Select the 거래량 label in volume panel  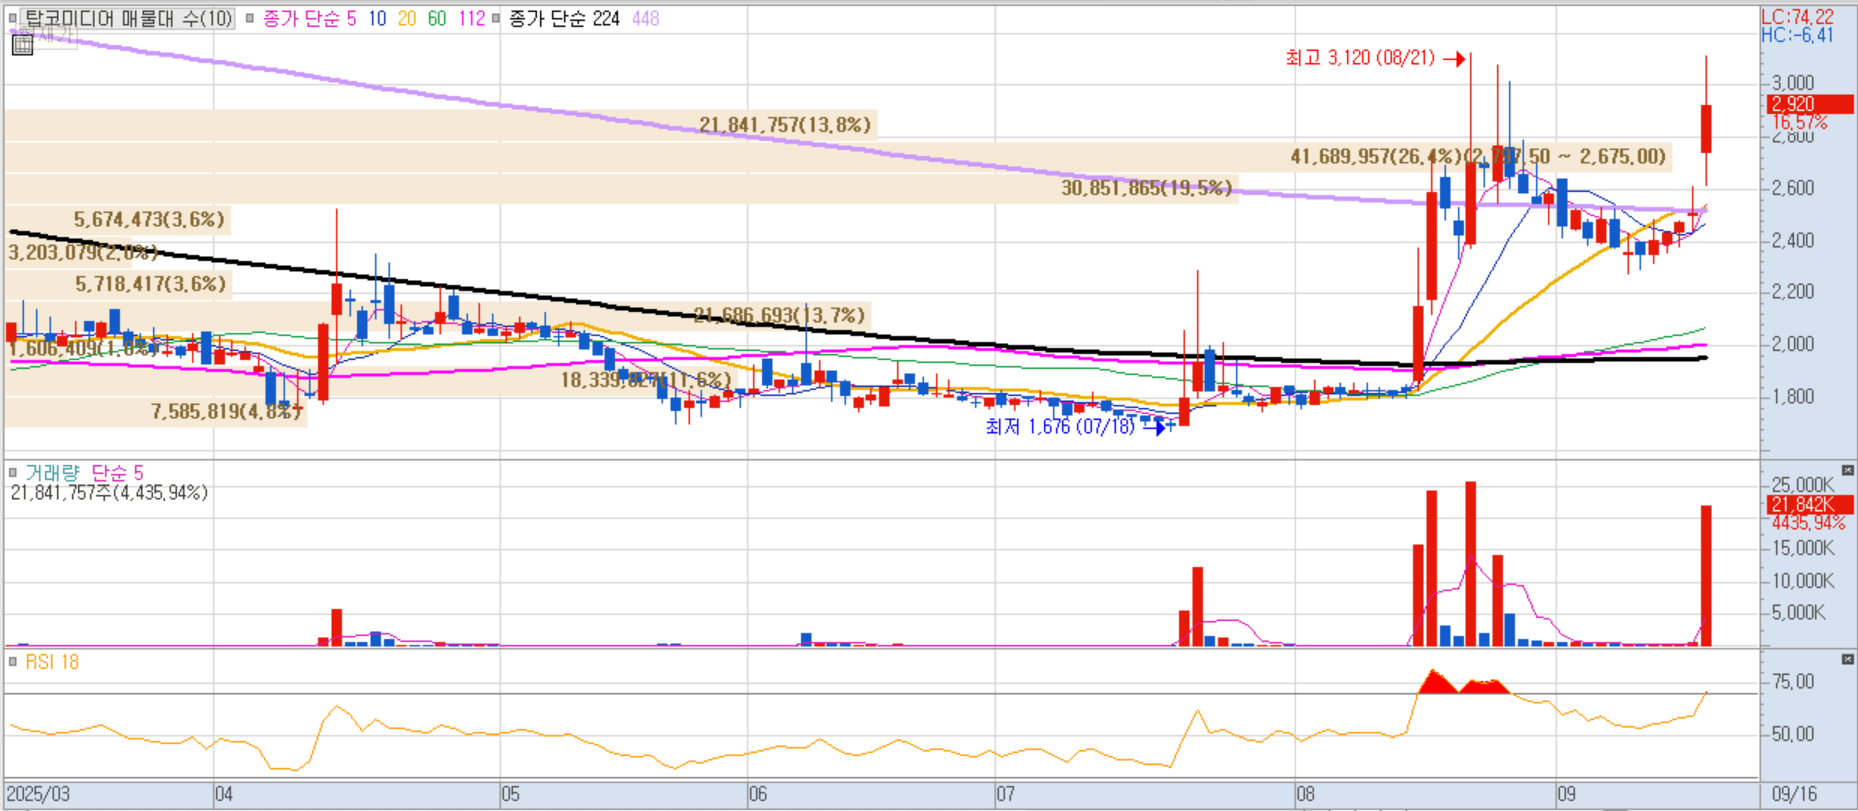[x=52, y=472]
